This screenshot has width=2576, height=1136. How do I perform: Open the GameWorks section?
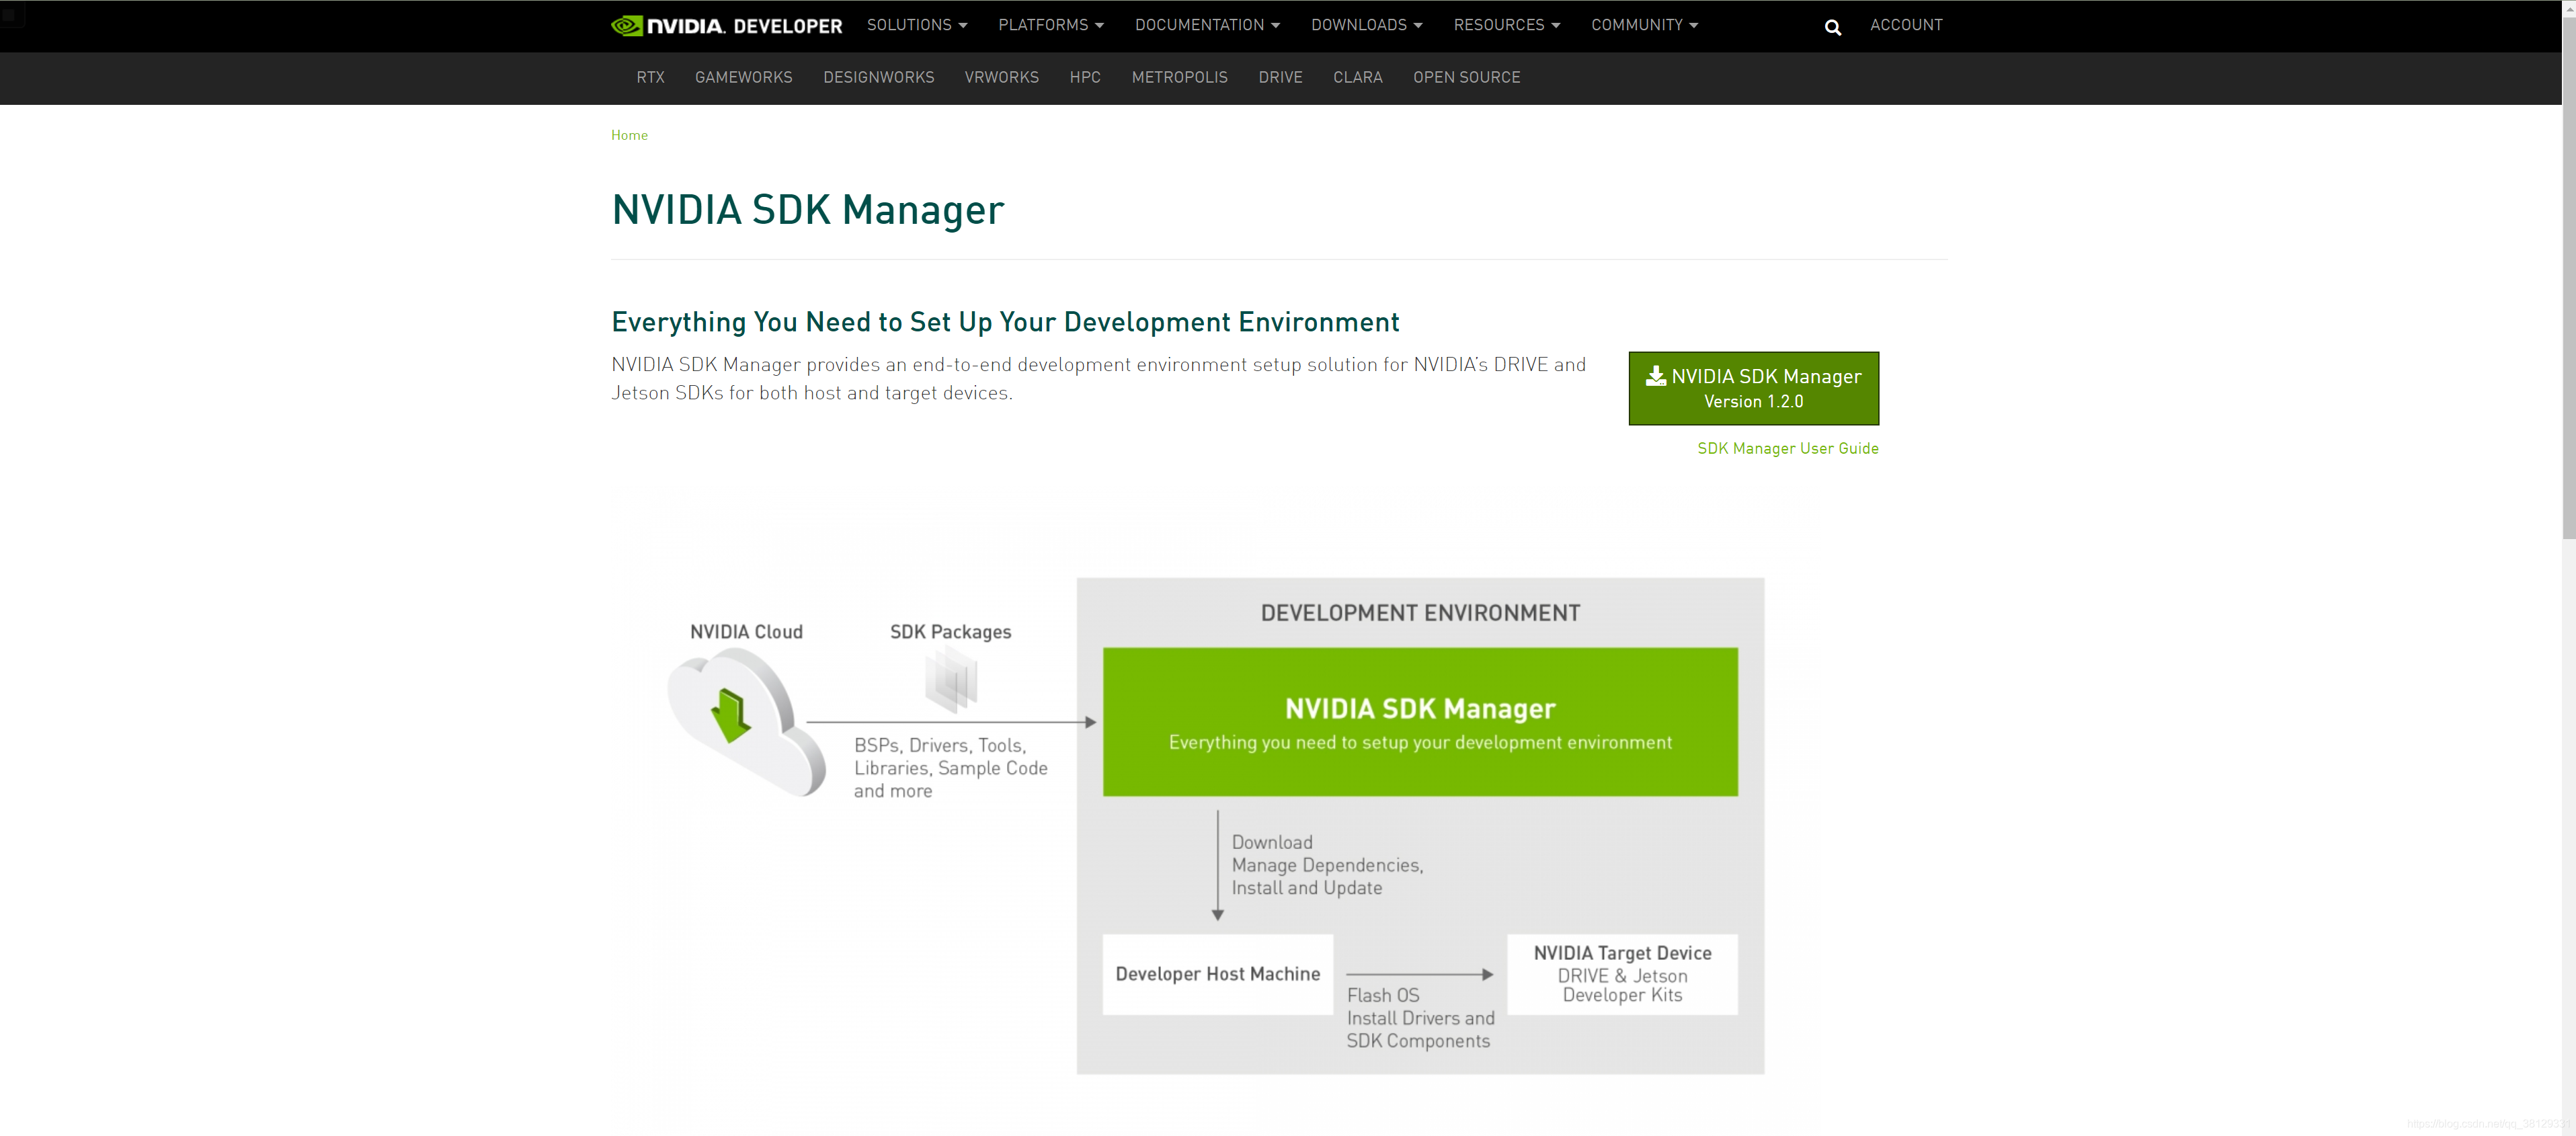743,77
